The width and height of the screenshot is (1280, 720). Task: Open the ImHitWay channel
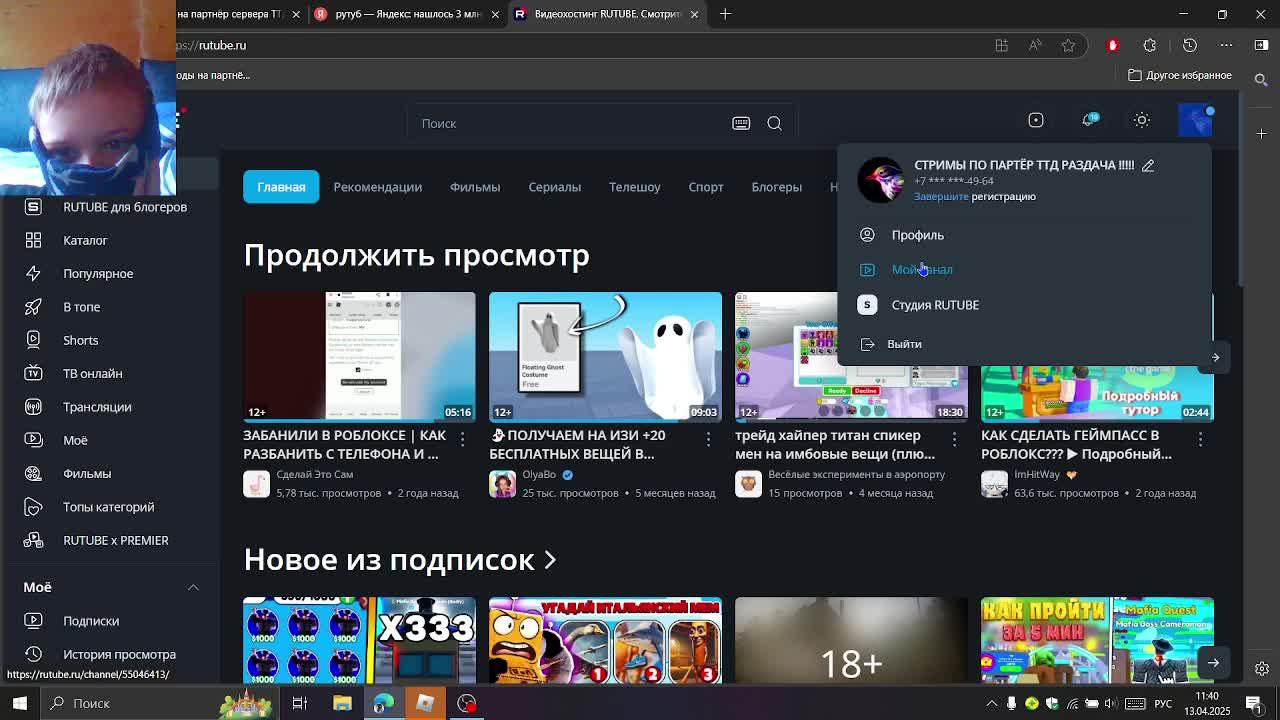(1037, 474)
